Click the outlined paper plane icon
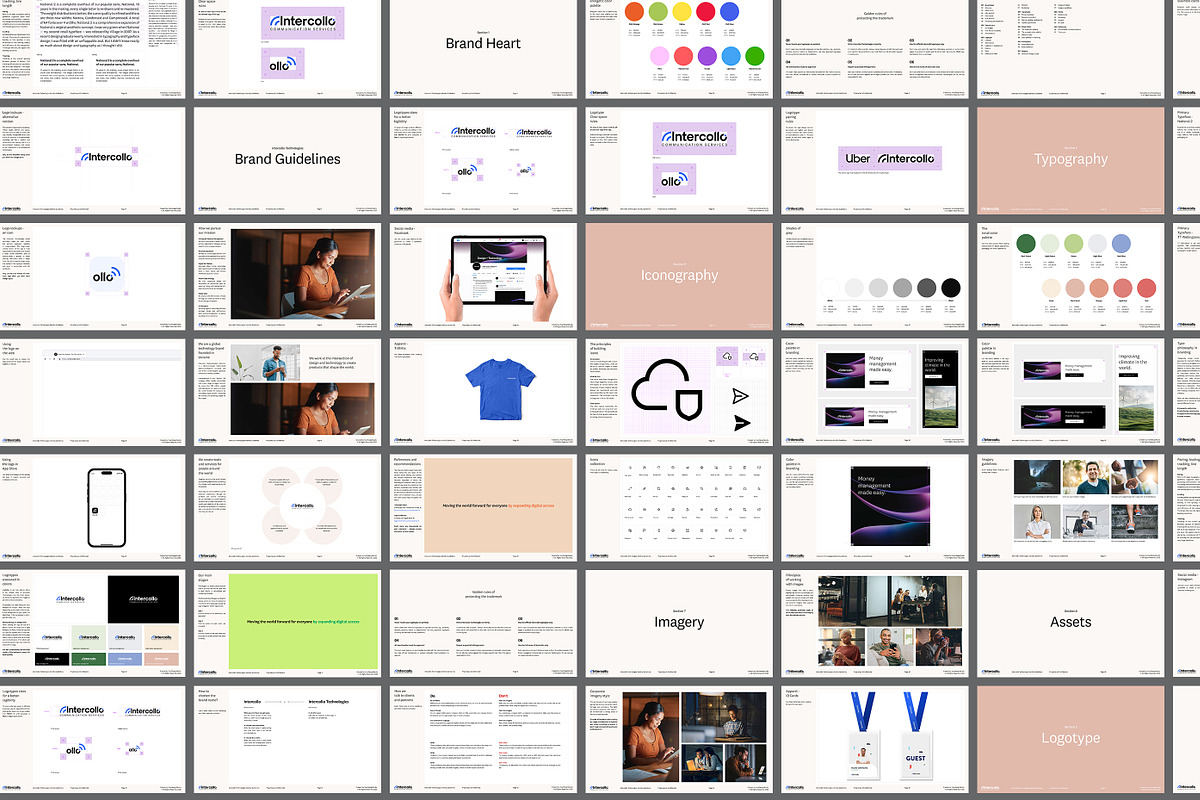1200x800 pixels. (740, 395)
